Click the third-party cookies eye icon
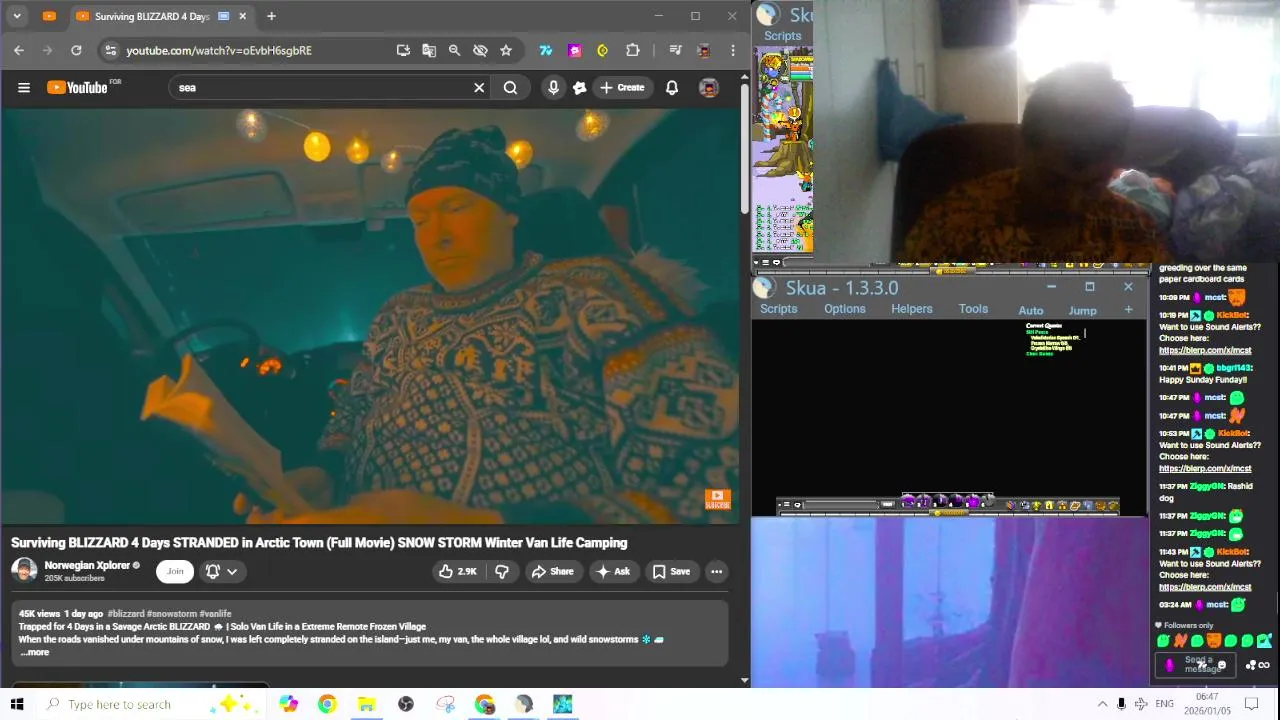Screen dimensions: 1280x720 [480, 50]
